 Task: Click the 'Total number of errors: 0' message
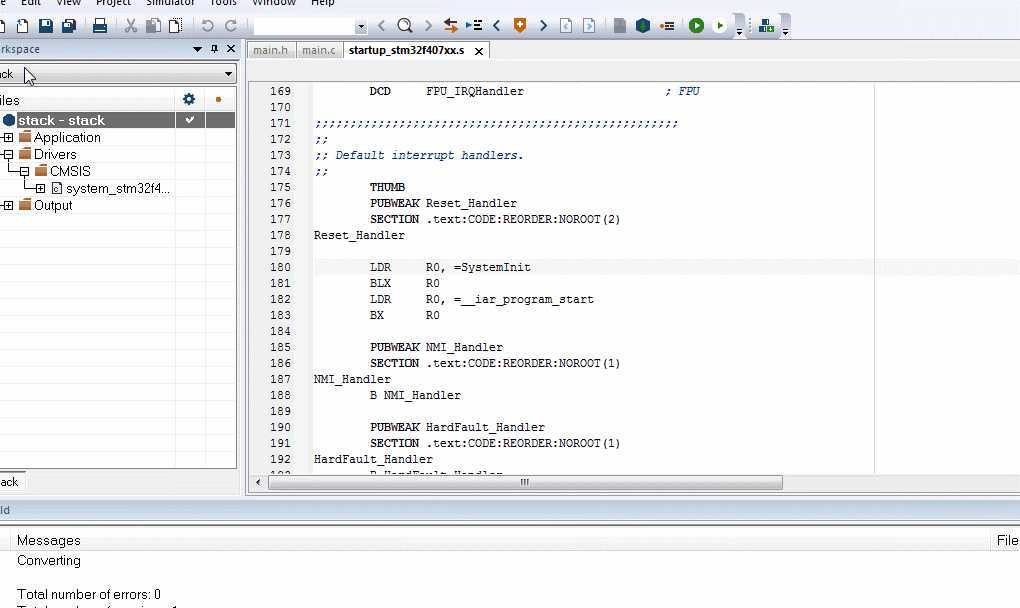coord(88,594)
